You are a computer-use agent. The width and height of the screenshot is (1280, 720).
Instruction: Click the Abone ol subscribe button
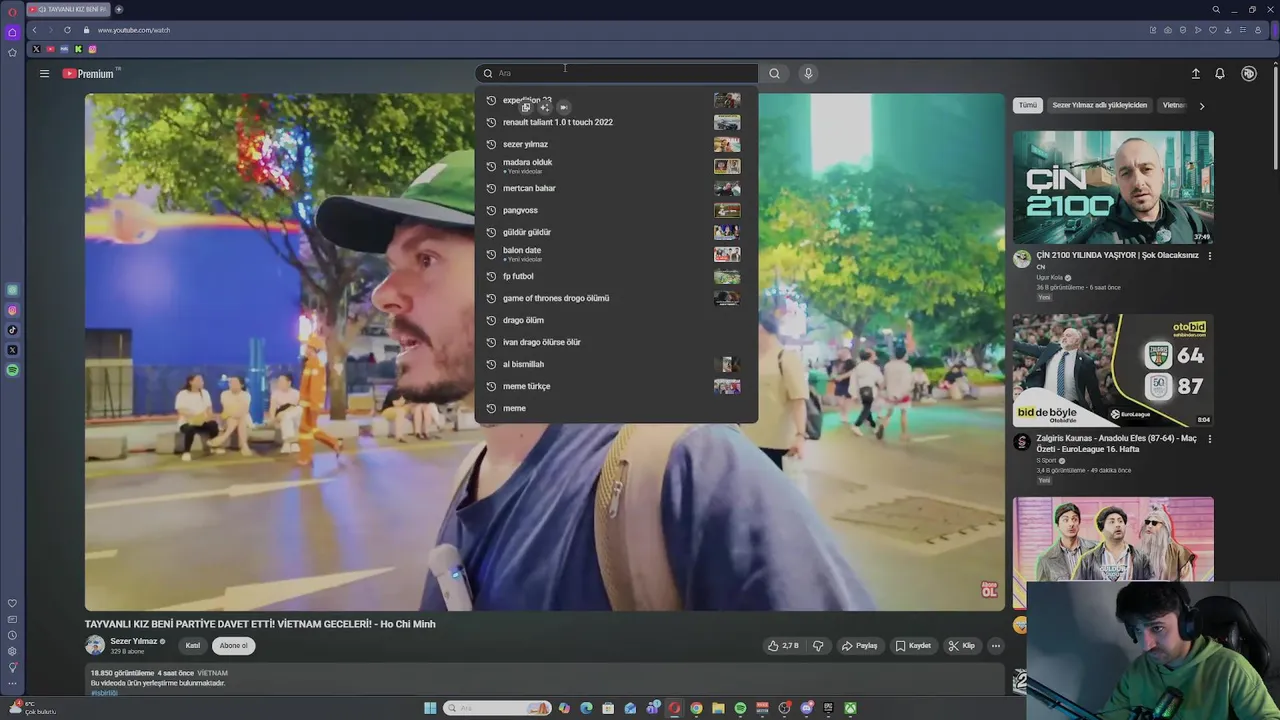click(x=233, y=646)
